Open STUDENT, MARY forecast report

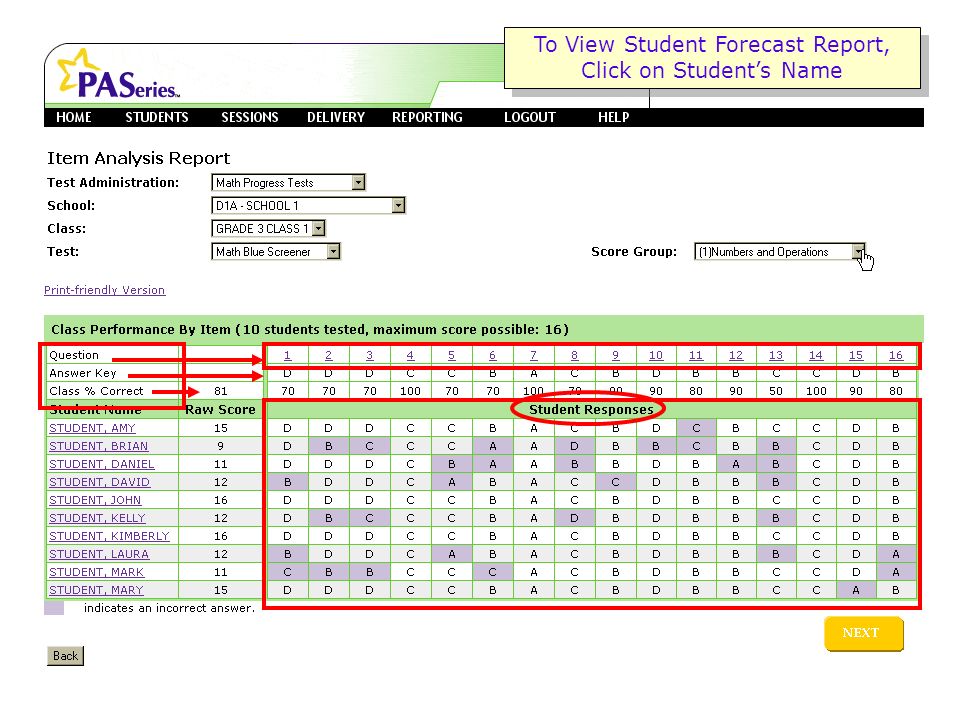pos(96,590)
